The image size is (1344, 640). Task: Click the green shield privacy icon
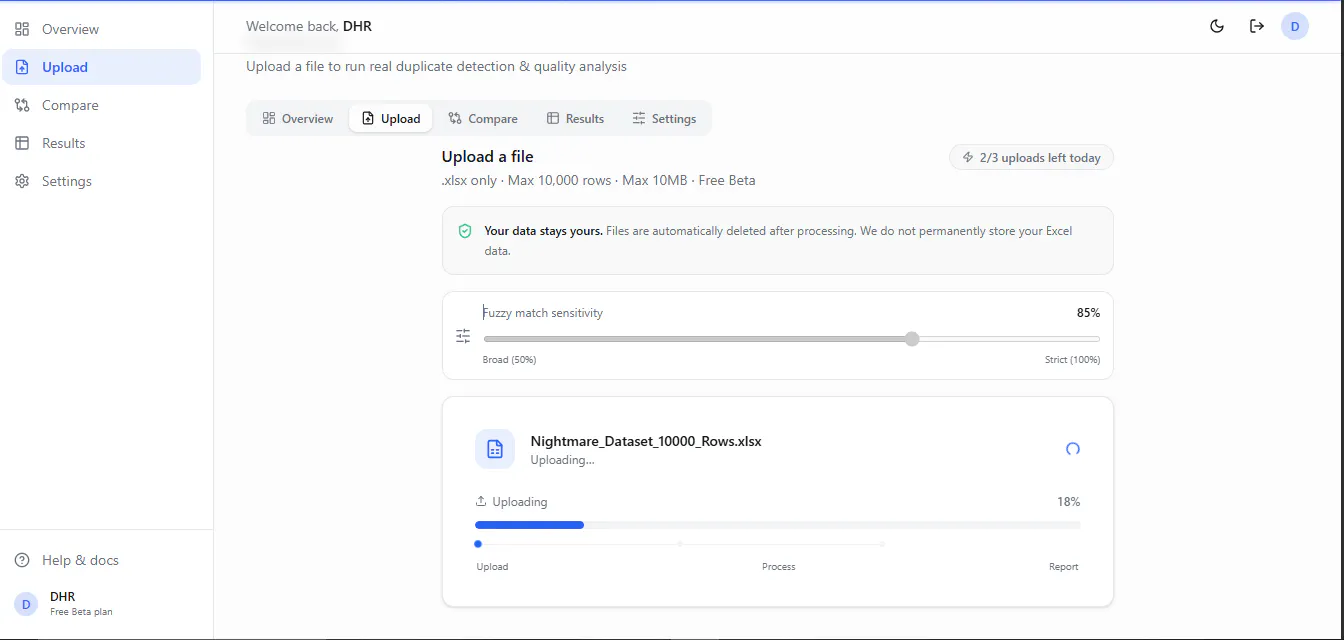tap(465, 231)
